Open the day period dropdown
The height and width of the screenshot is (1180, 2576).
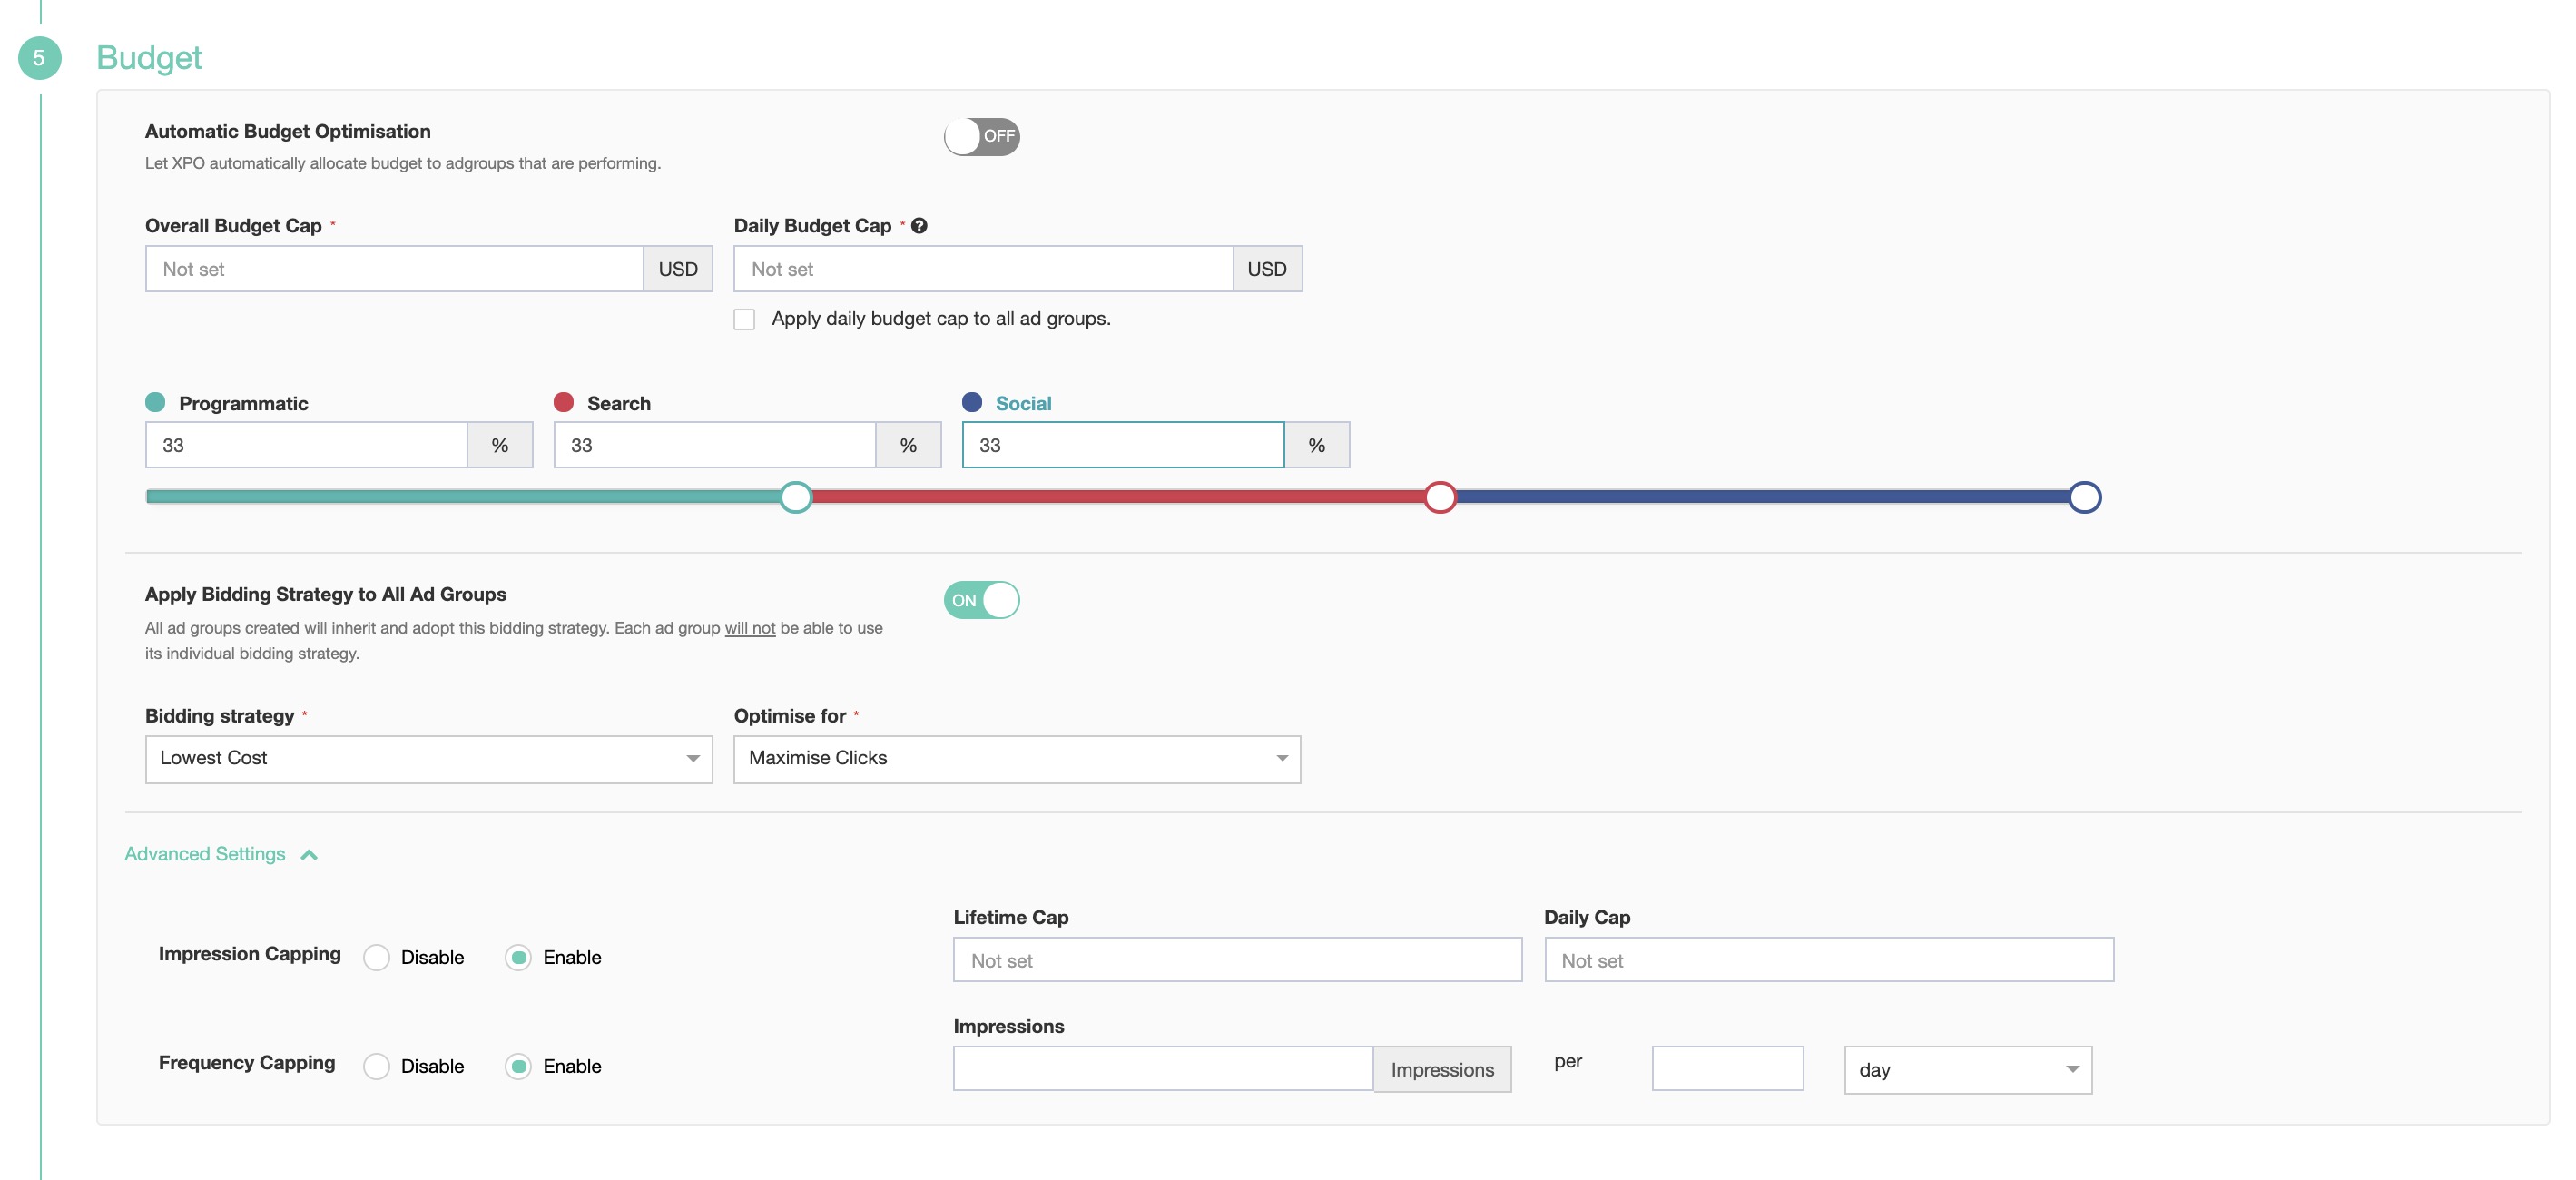tap(1966, 1070)
